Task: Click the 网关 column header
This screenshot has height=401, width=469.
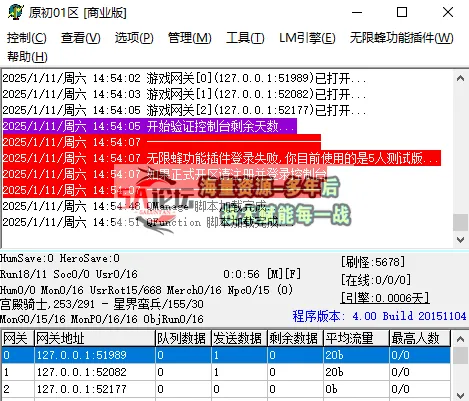Action: pos(18,338)
